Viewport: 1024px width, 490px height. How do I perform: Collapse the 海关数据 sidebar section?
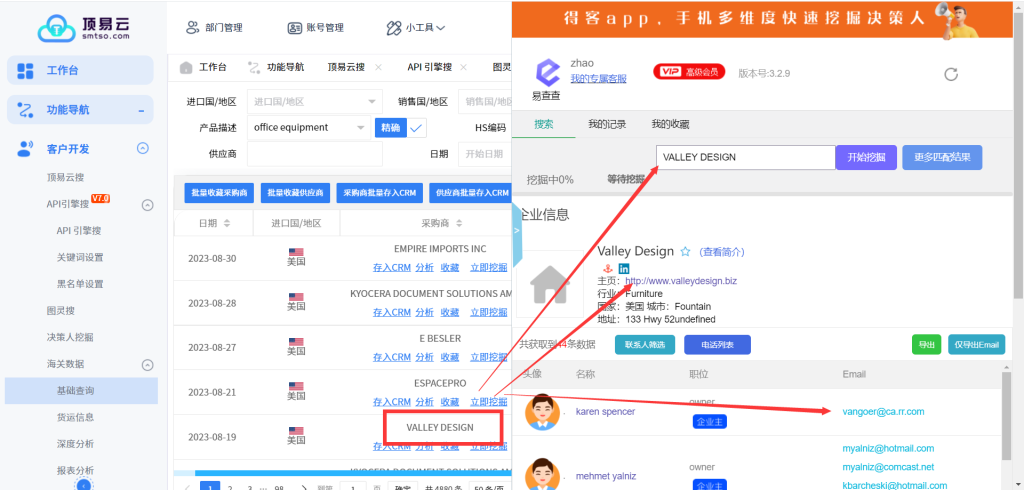pyautogui.click(x=146, y=365)
